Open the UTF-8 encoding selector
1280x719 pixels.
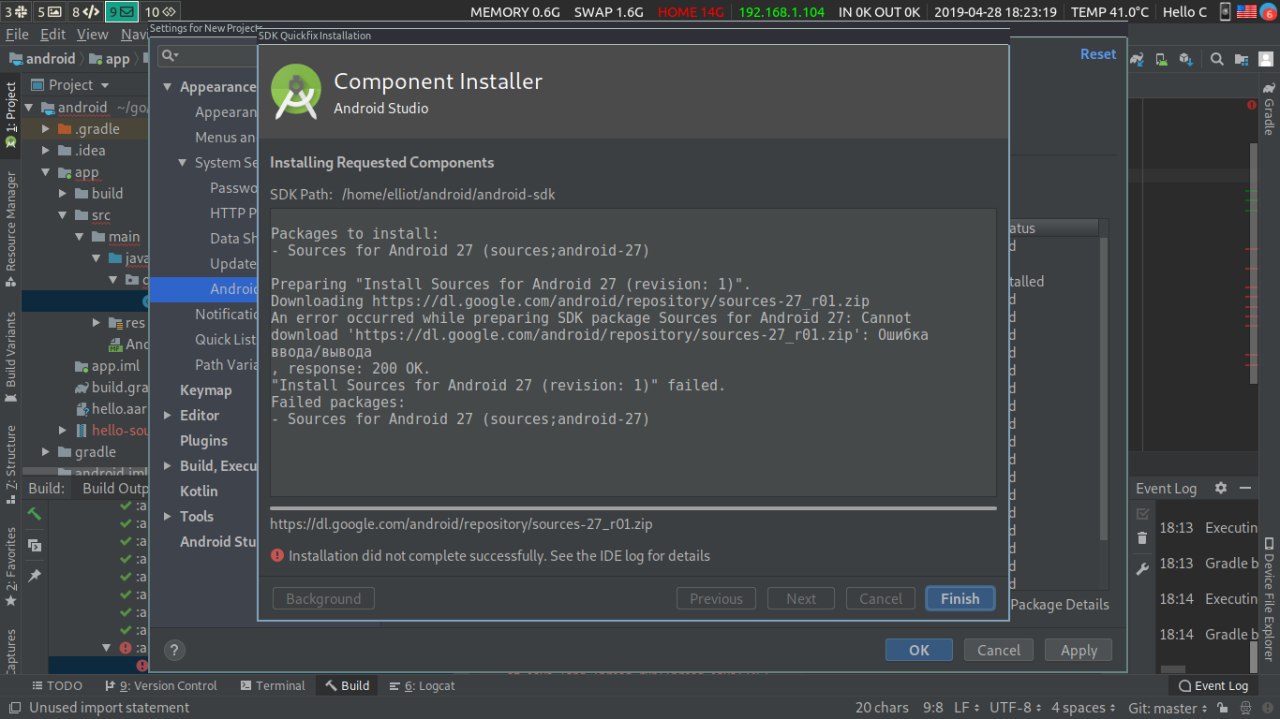coord(1016,707)
